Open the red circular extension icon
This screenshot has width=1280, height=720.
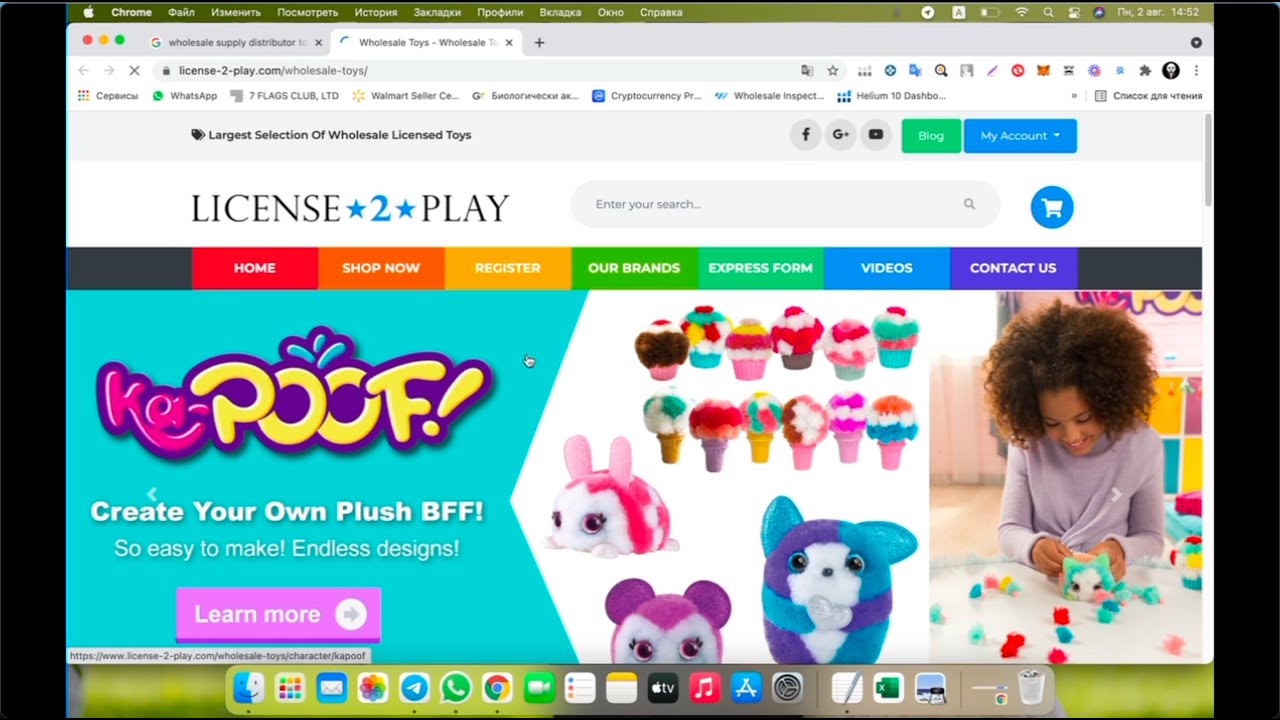point(1018,71)
